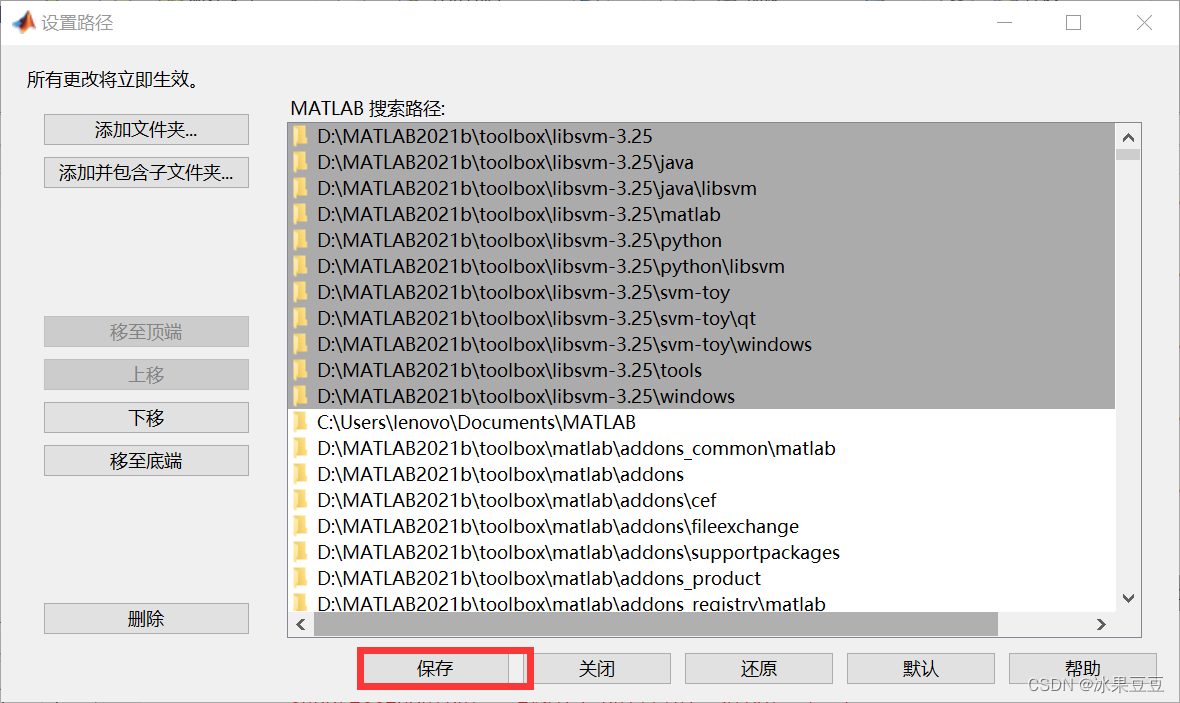The height and width of the screenshot is (703, 1180).
Task: Click the vertical scrollbar thumb
Action: [x=1128, y=154]
